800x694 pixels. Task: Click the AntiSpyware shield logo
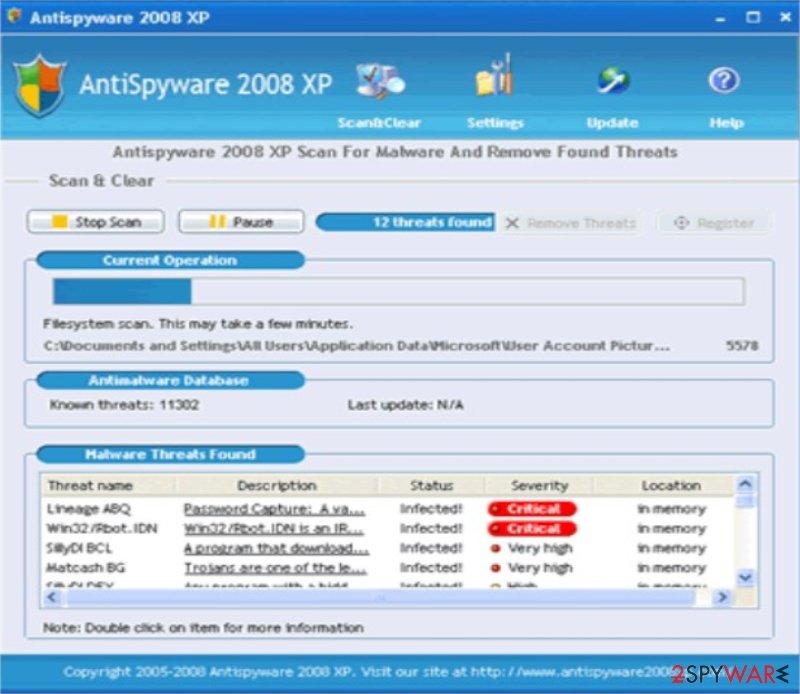click(39, 86)
